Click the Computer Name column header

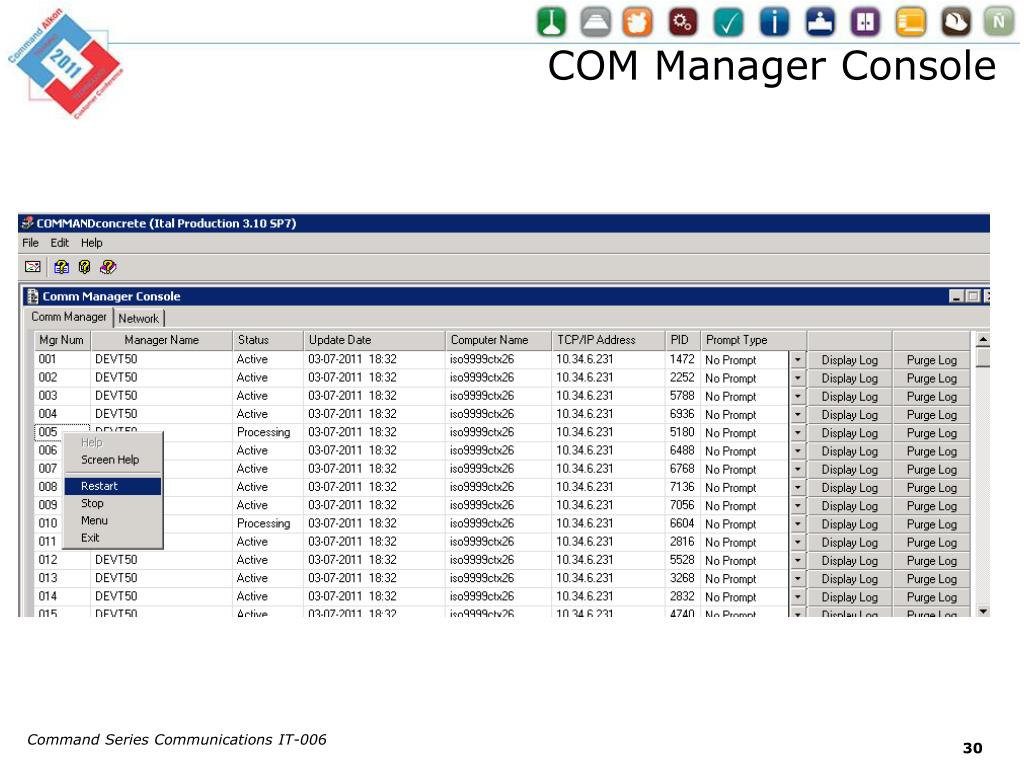498,340
